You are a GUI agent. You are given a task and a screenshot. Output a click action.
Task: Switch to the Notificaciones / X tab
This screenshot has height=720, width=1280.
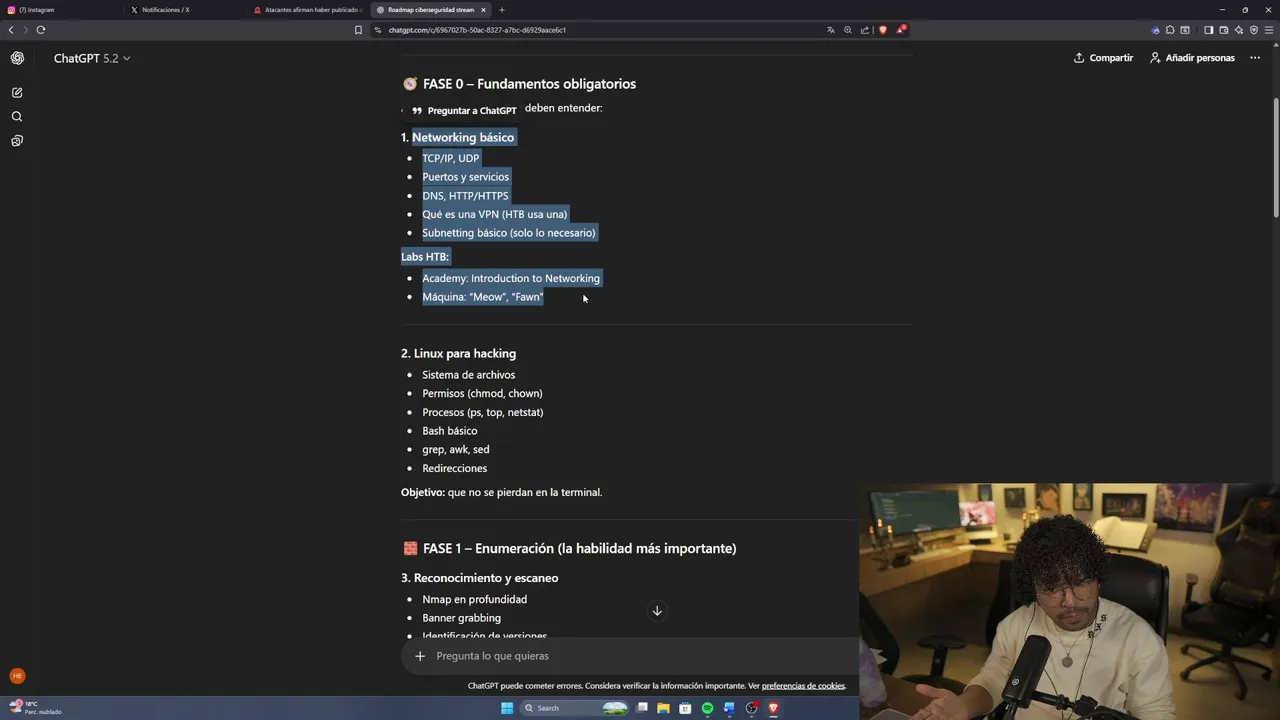(185, 10)
